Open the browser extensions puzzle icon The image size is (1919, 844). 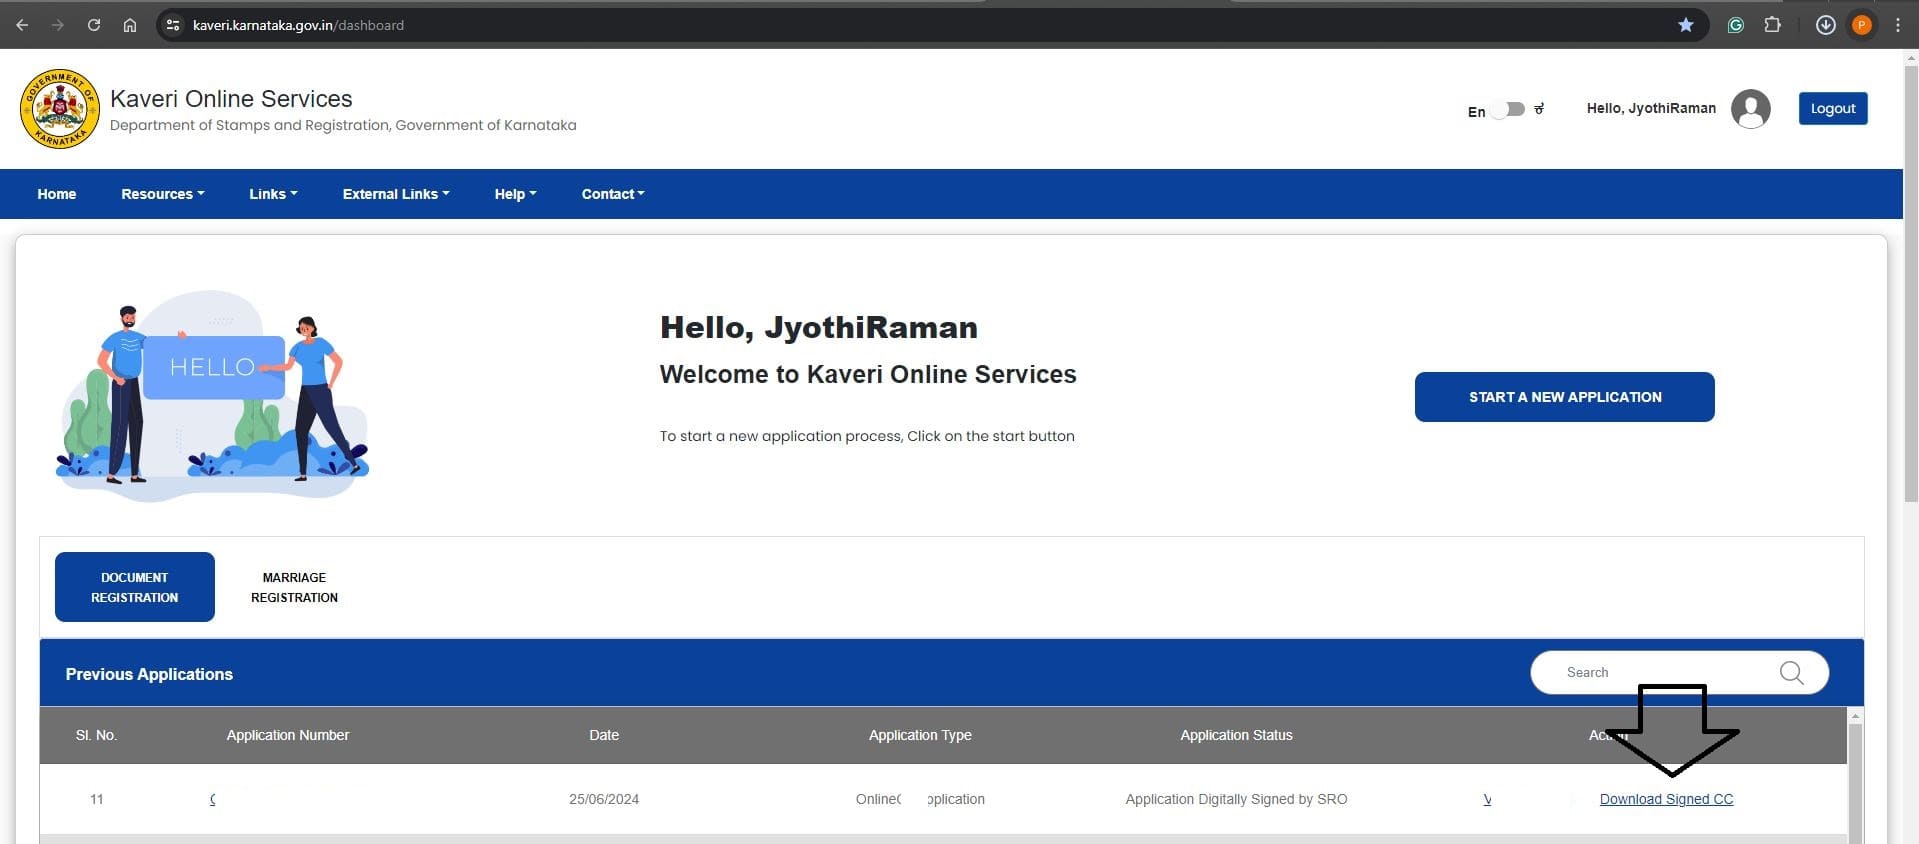pyautogui.click(x=1772, y=25)
